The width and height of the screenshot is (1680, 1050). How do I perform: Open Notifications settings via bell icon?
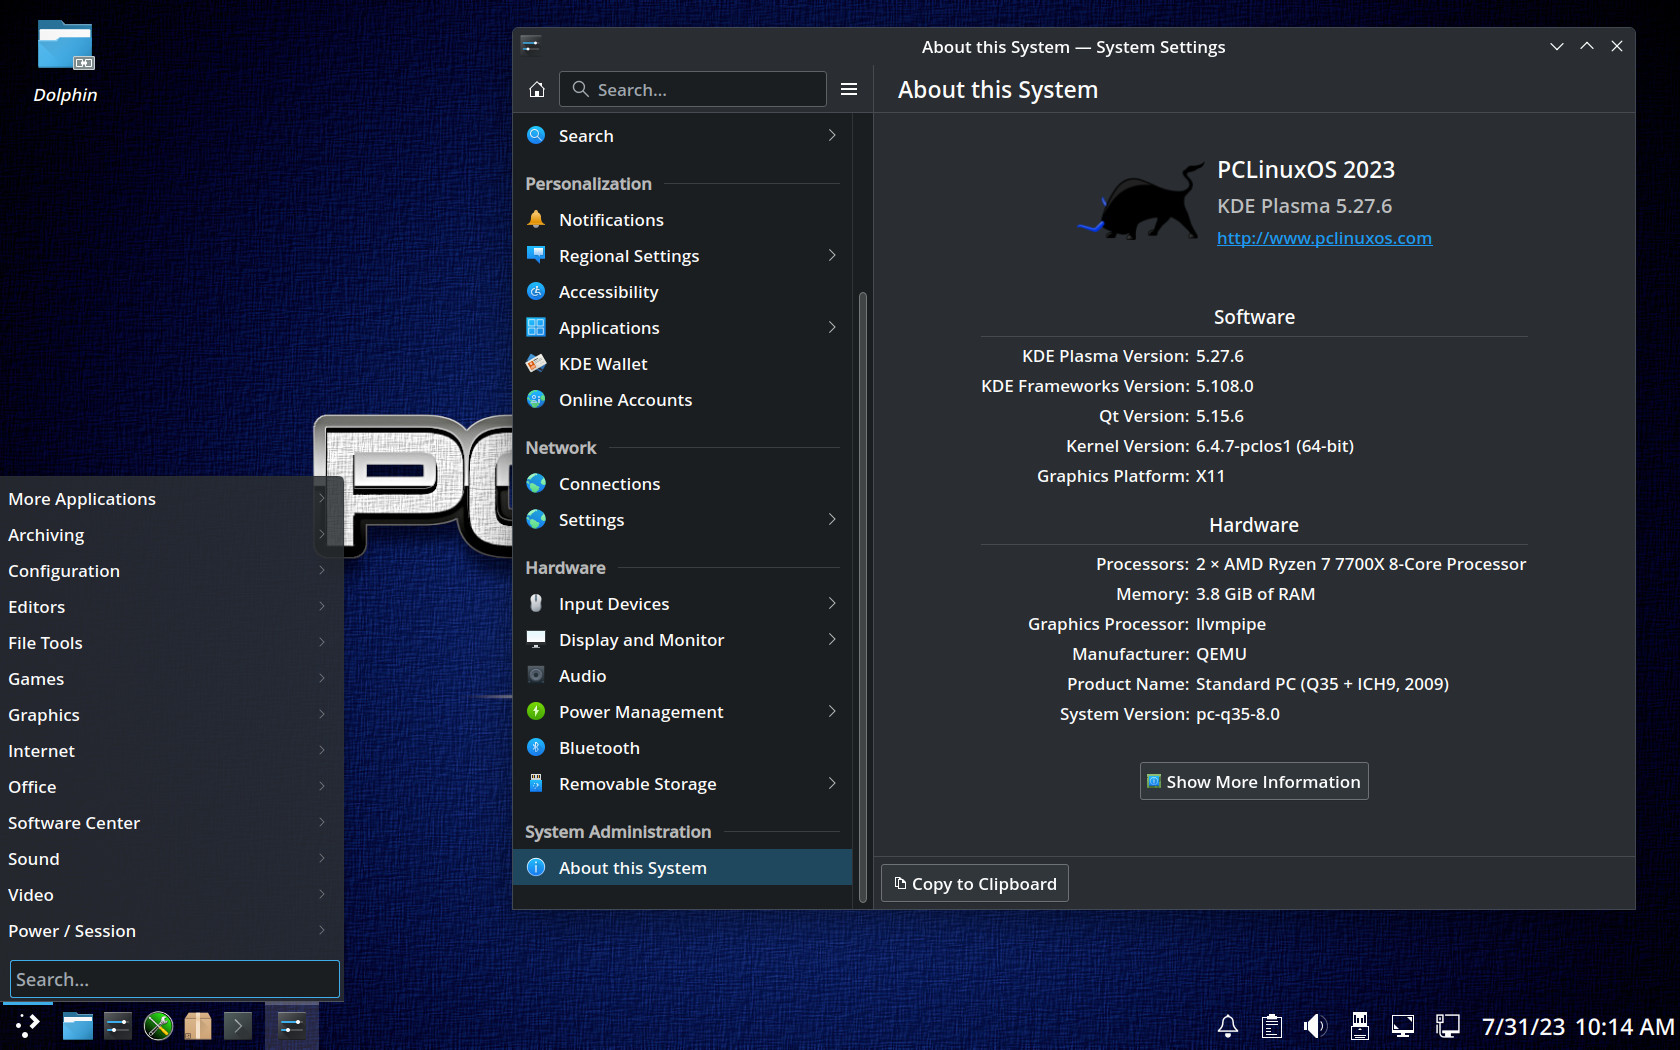tap(537, 219)
